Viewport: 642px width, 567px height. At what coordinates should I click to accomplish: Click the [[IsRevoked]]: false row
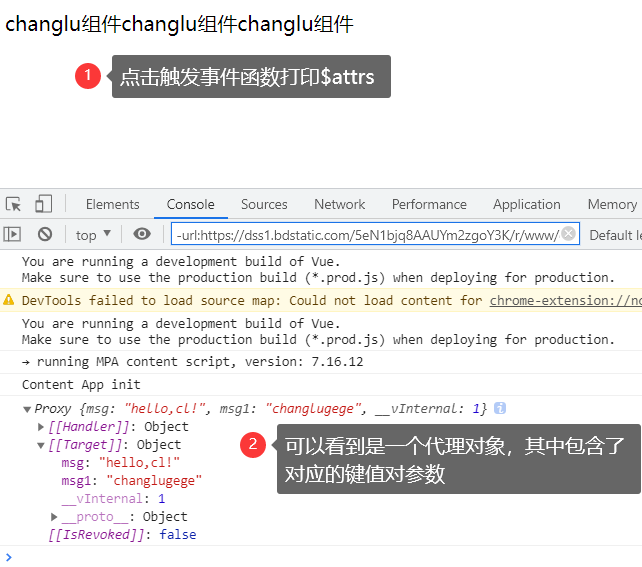(x=122, y=535)
